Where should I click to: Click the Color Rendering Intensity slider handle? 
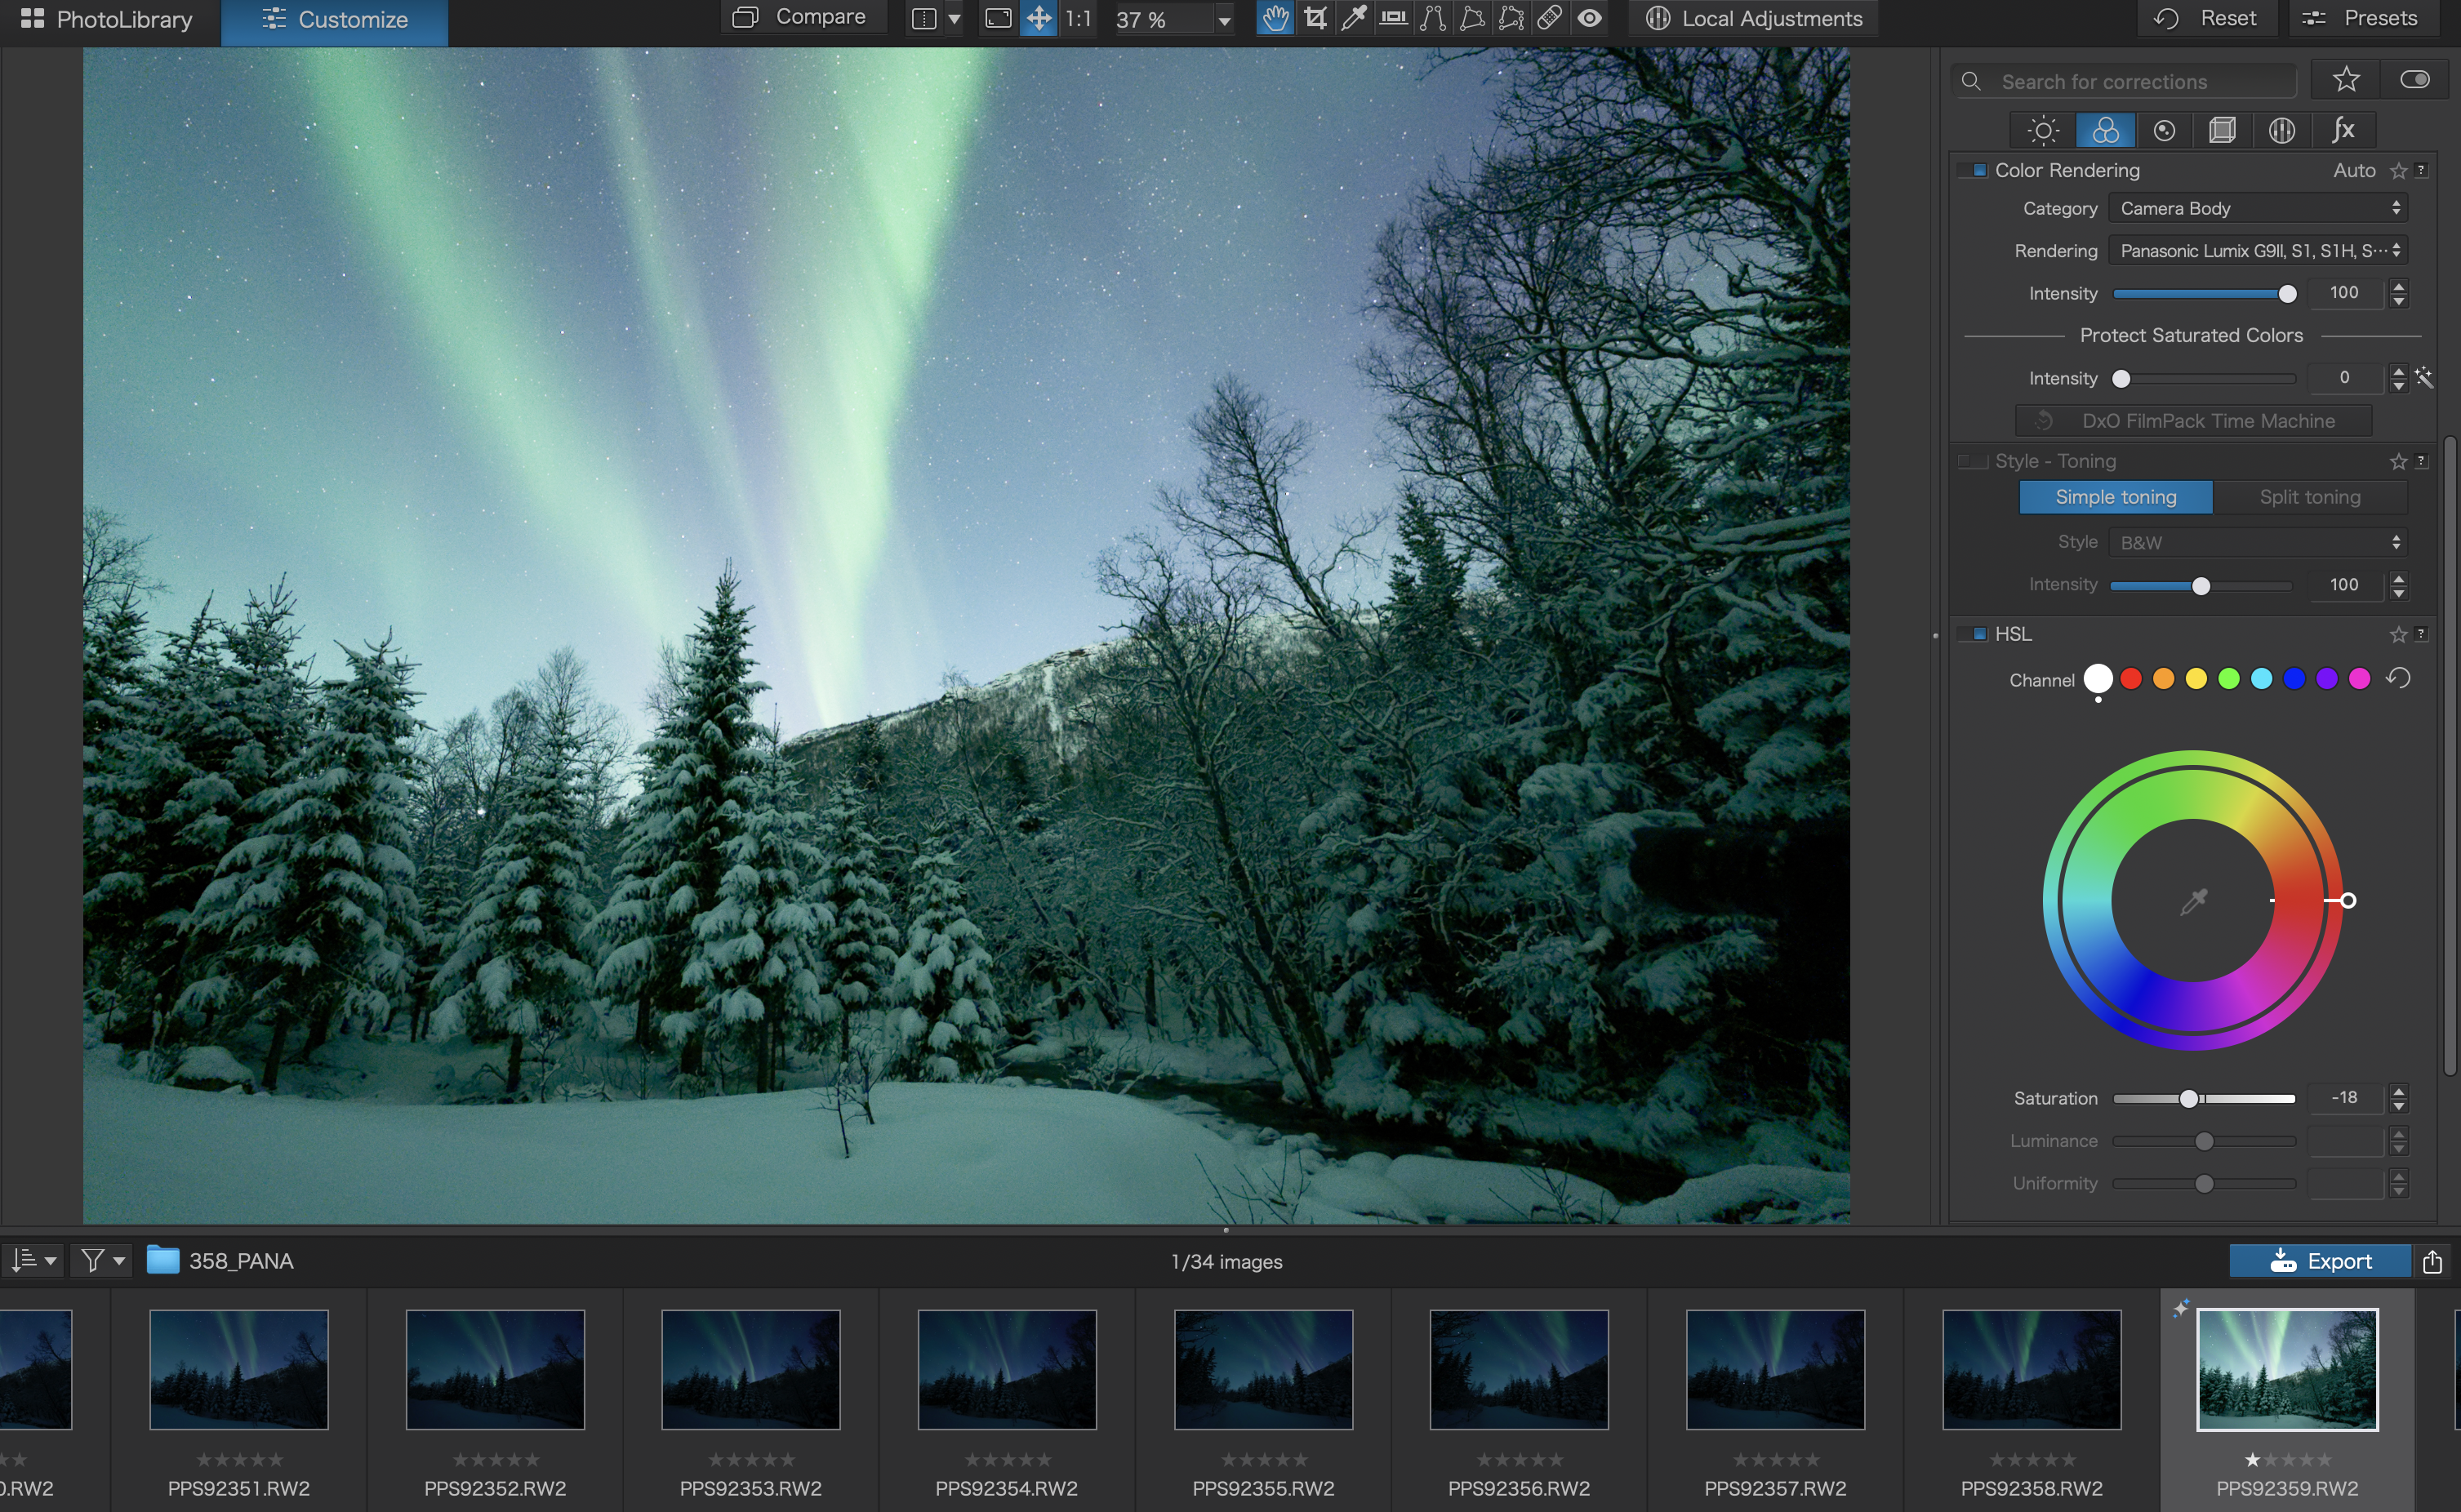click(2287, 294)
